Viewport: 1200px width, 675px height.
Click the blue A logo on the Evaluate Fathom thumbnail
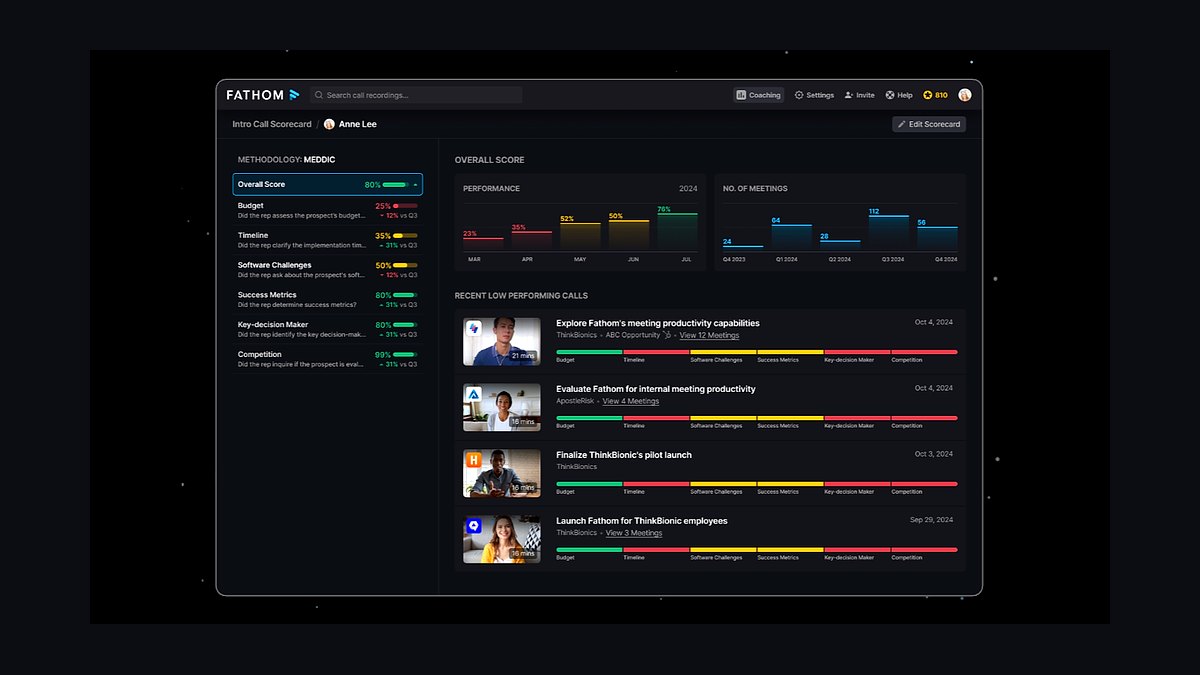[x=474, y=394]
